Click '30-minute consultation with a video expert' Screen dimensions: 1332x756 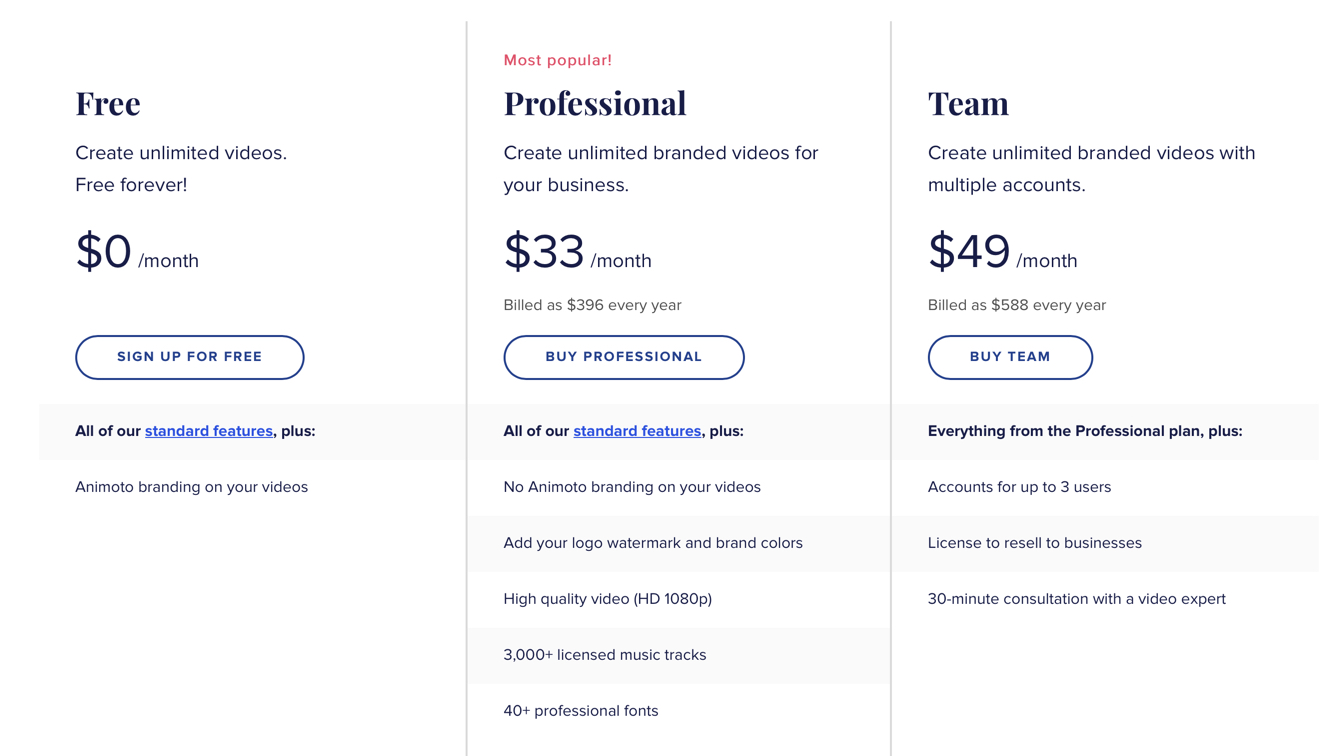point(1076,599)
